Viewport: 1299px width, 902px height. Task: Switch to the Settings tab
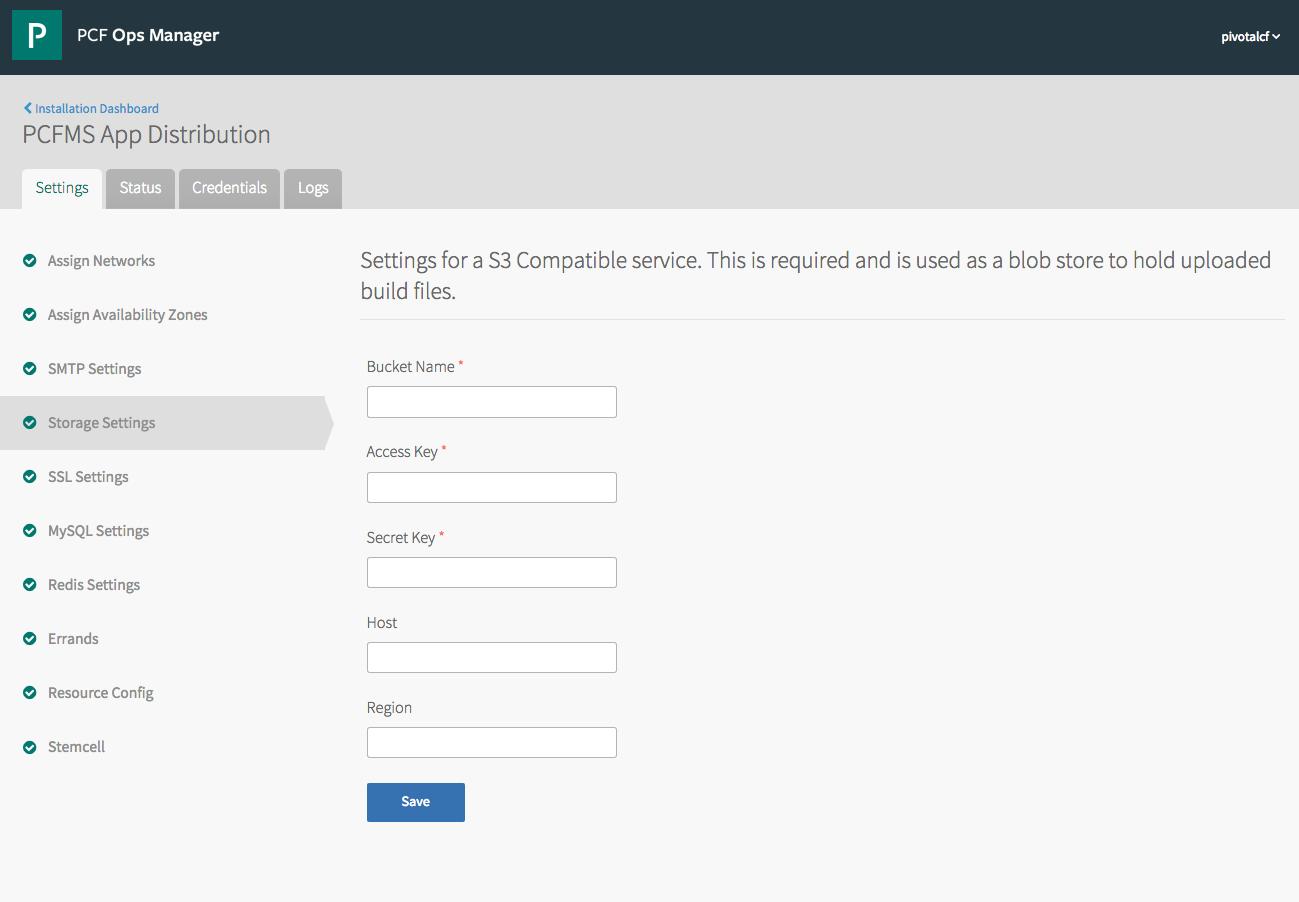pyautogui.click(x=62, y=188)
